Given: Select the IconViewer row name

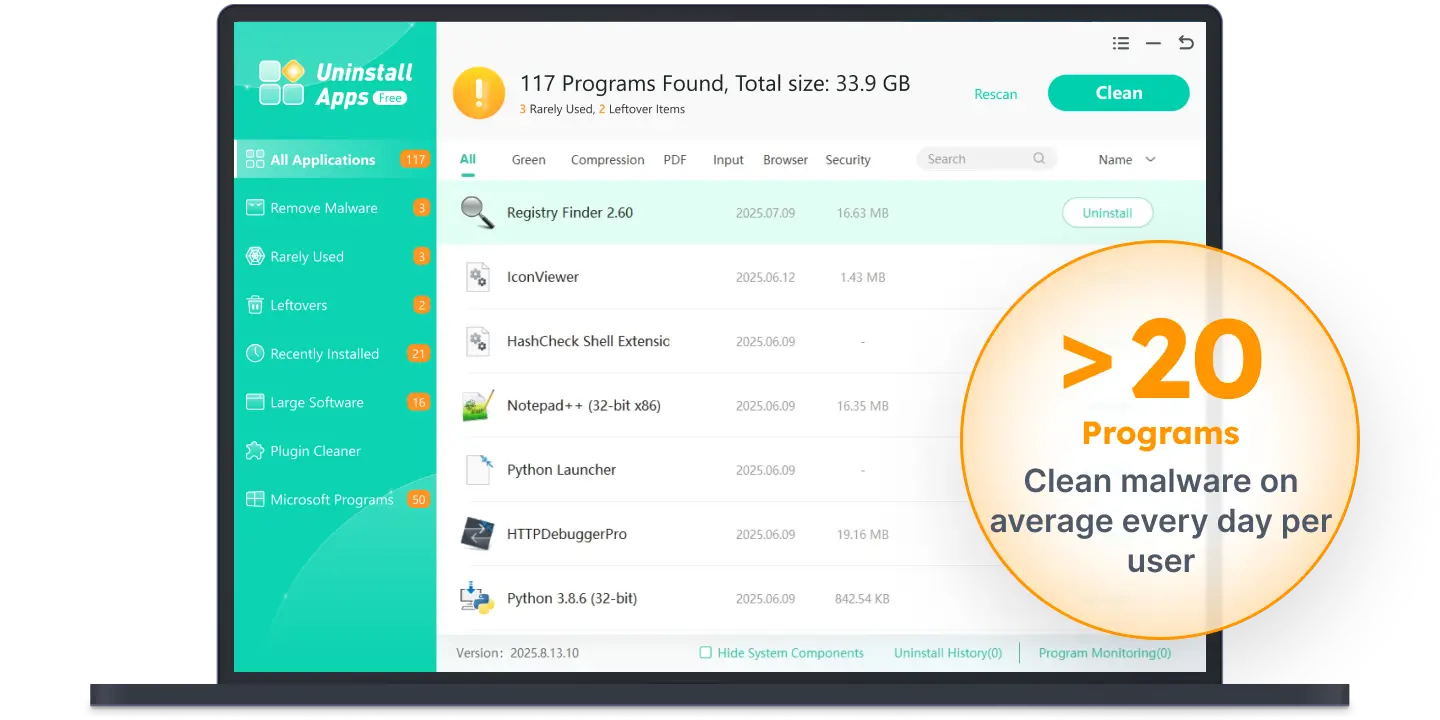Looking at the screenshot, I should [x=543, y=277].
